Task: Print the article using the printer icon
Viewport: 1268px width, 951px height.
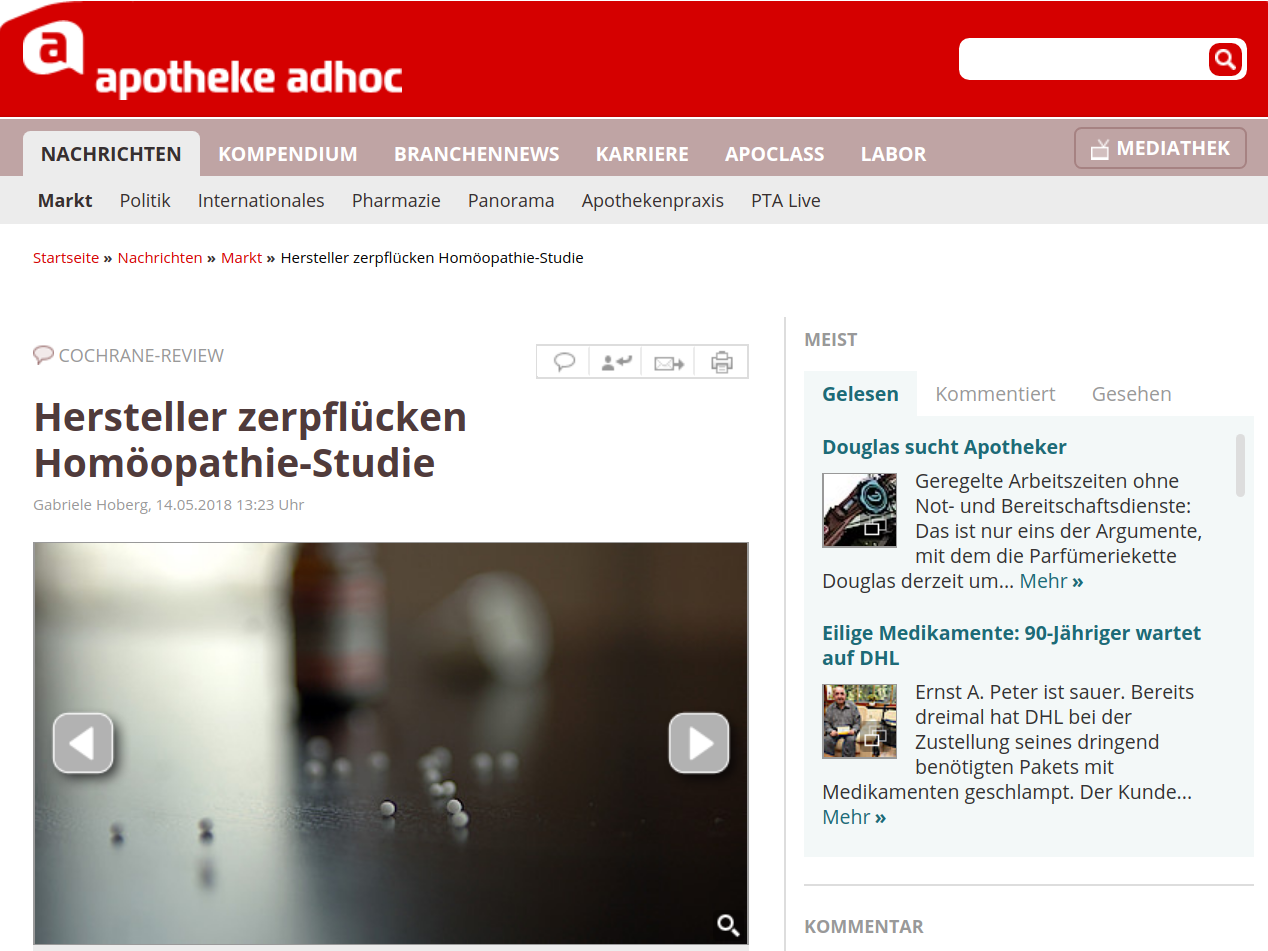Action: [721, 362]
